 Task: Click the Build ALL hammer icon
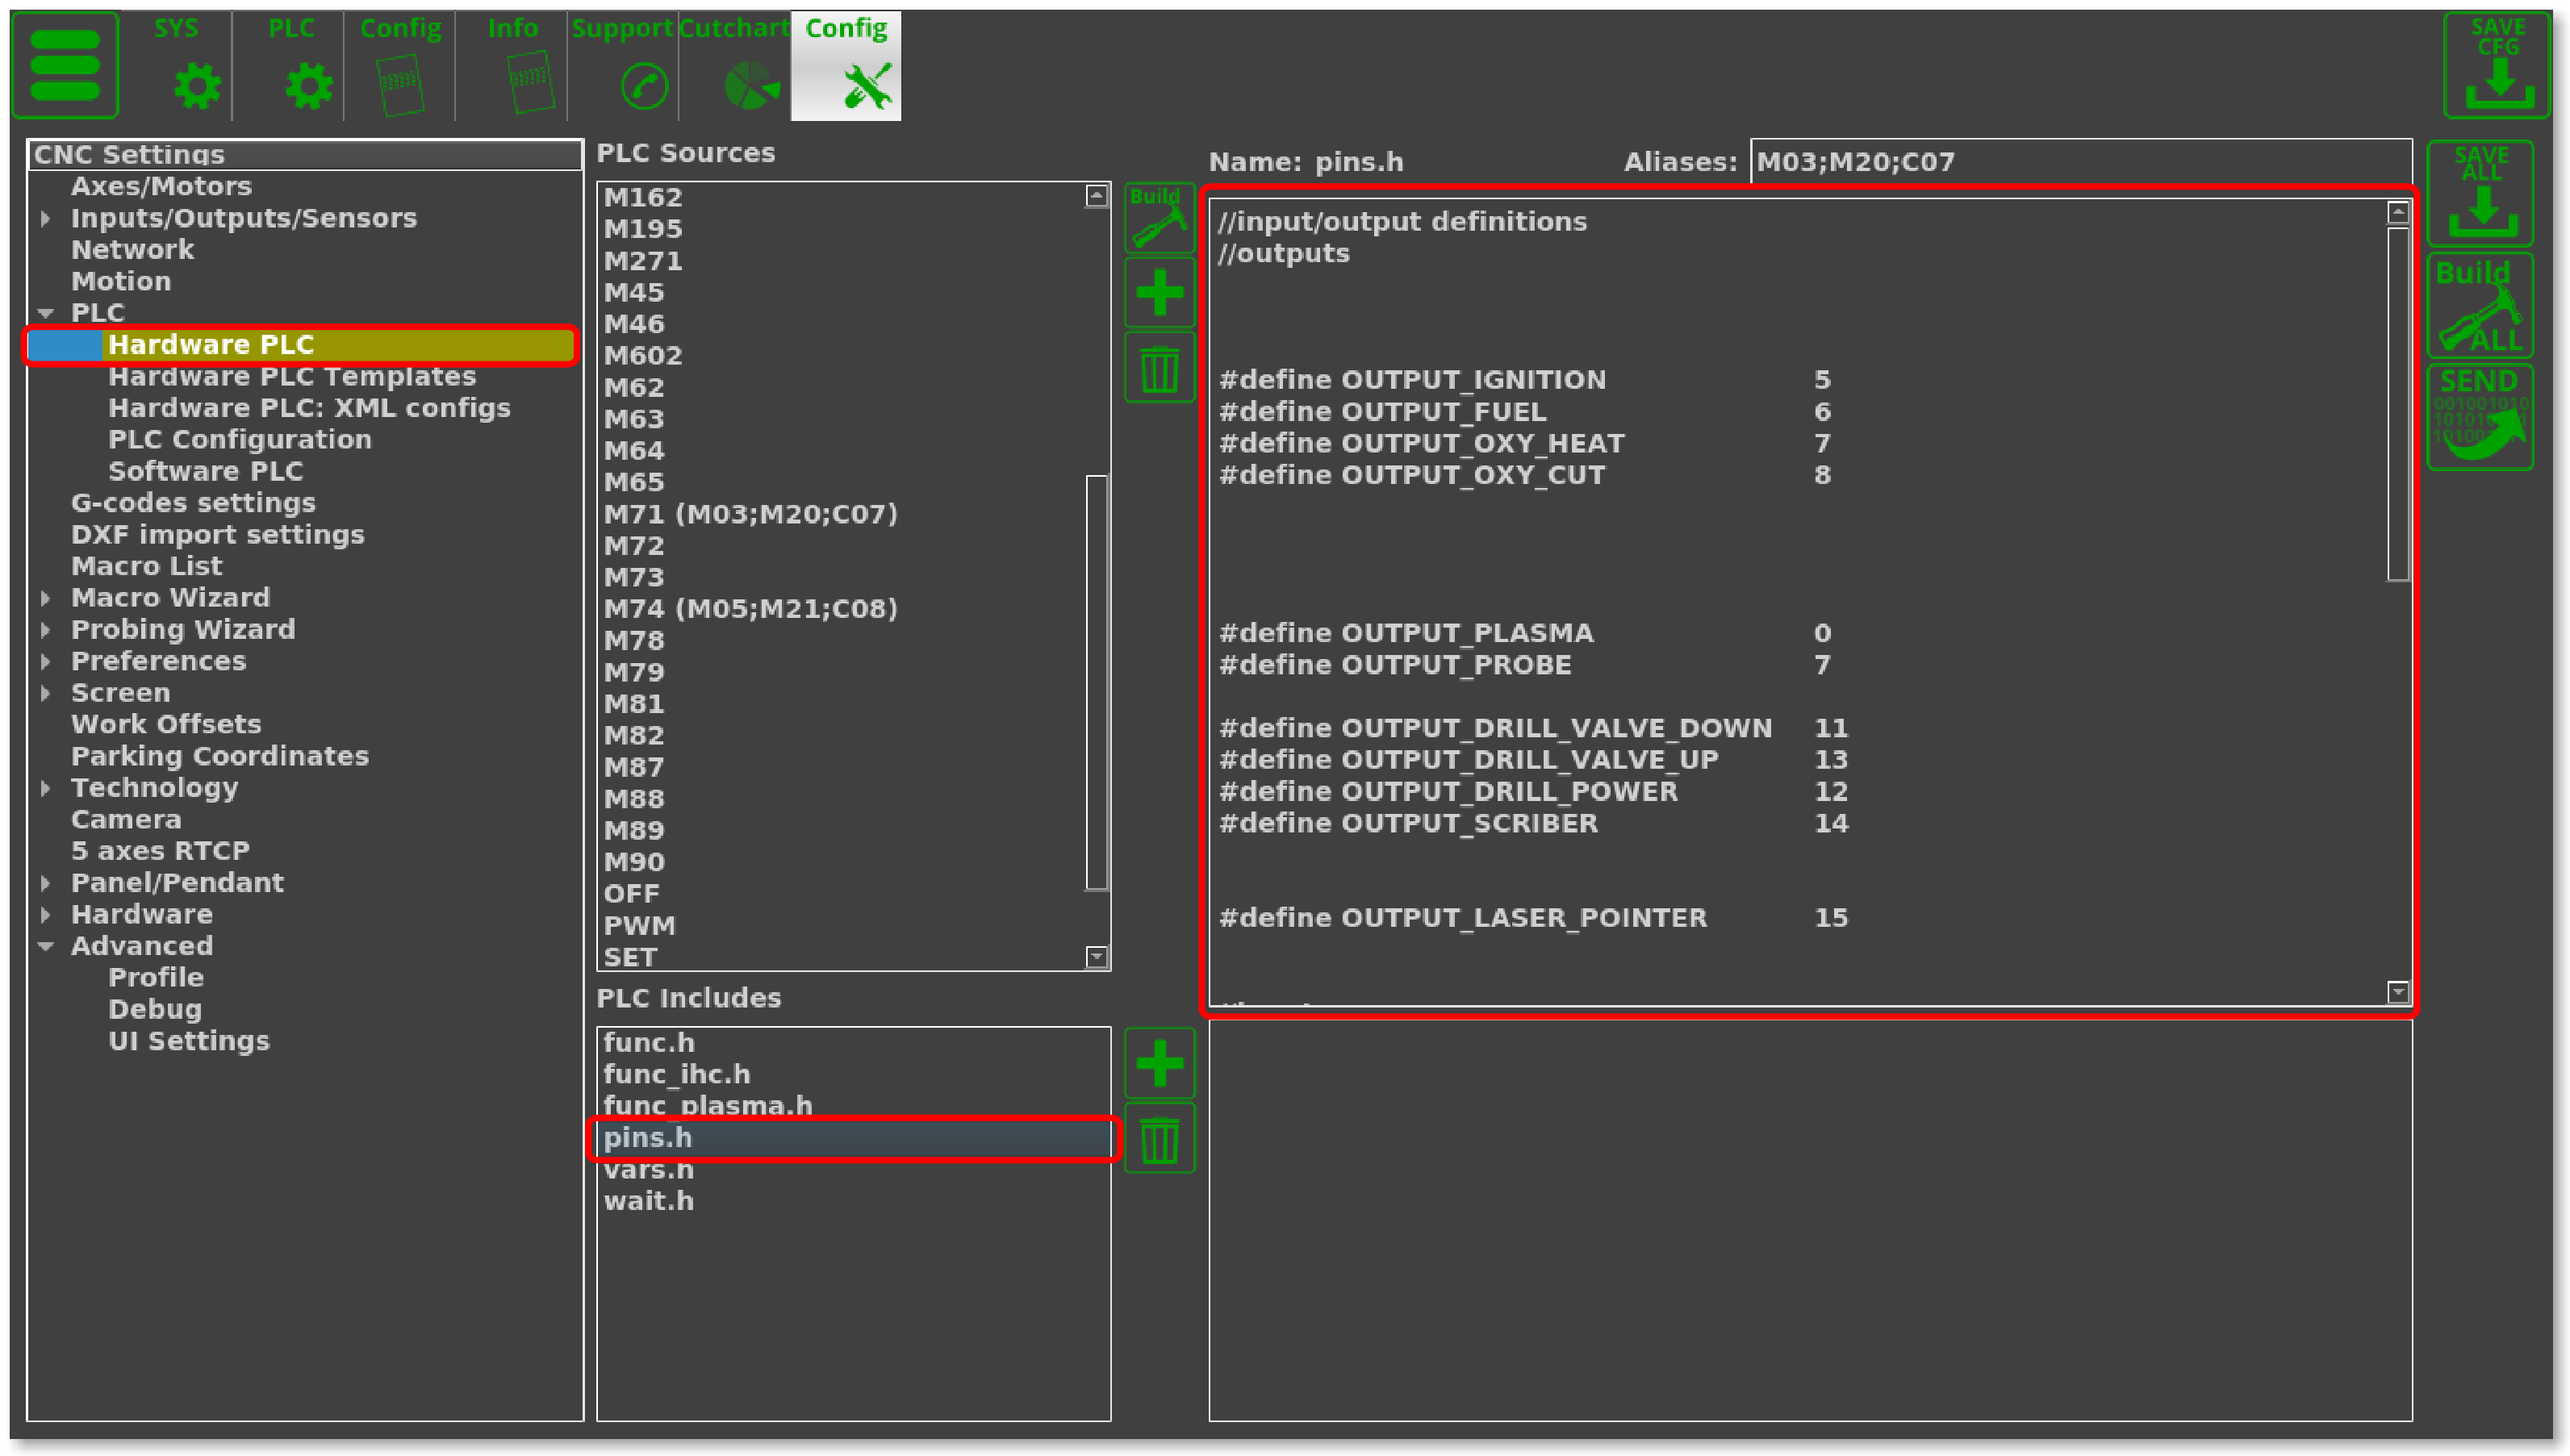2480,305
